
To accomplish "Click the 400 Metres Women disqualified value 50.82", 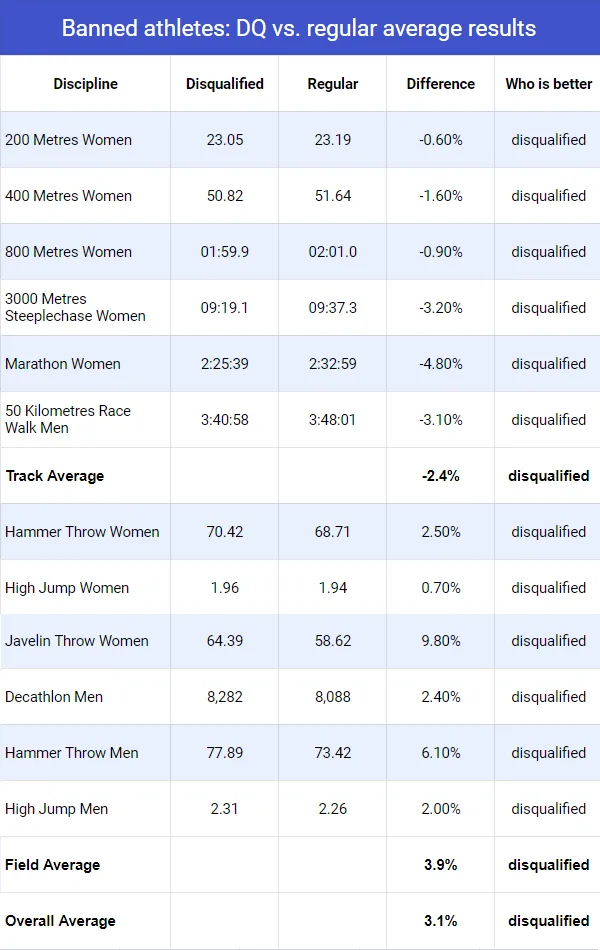I will tap(225, 196).
